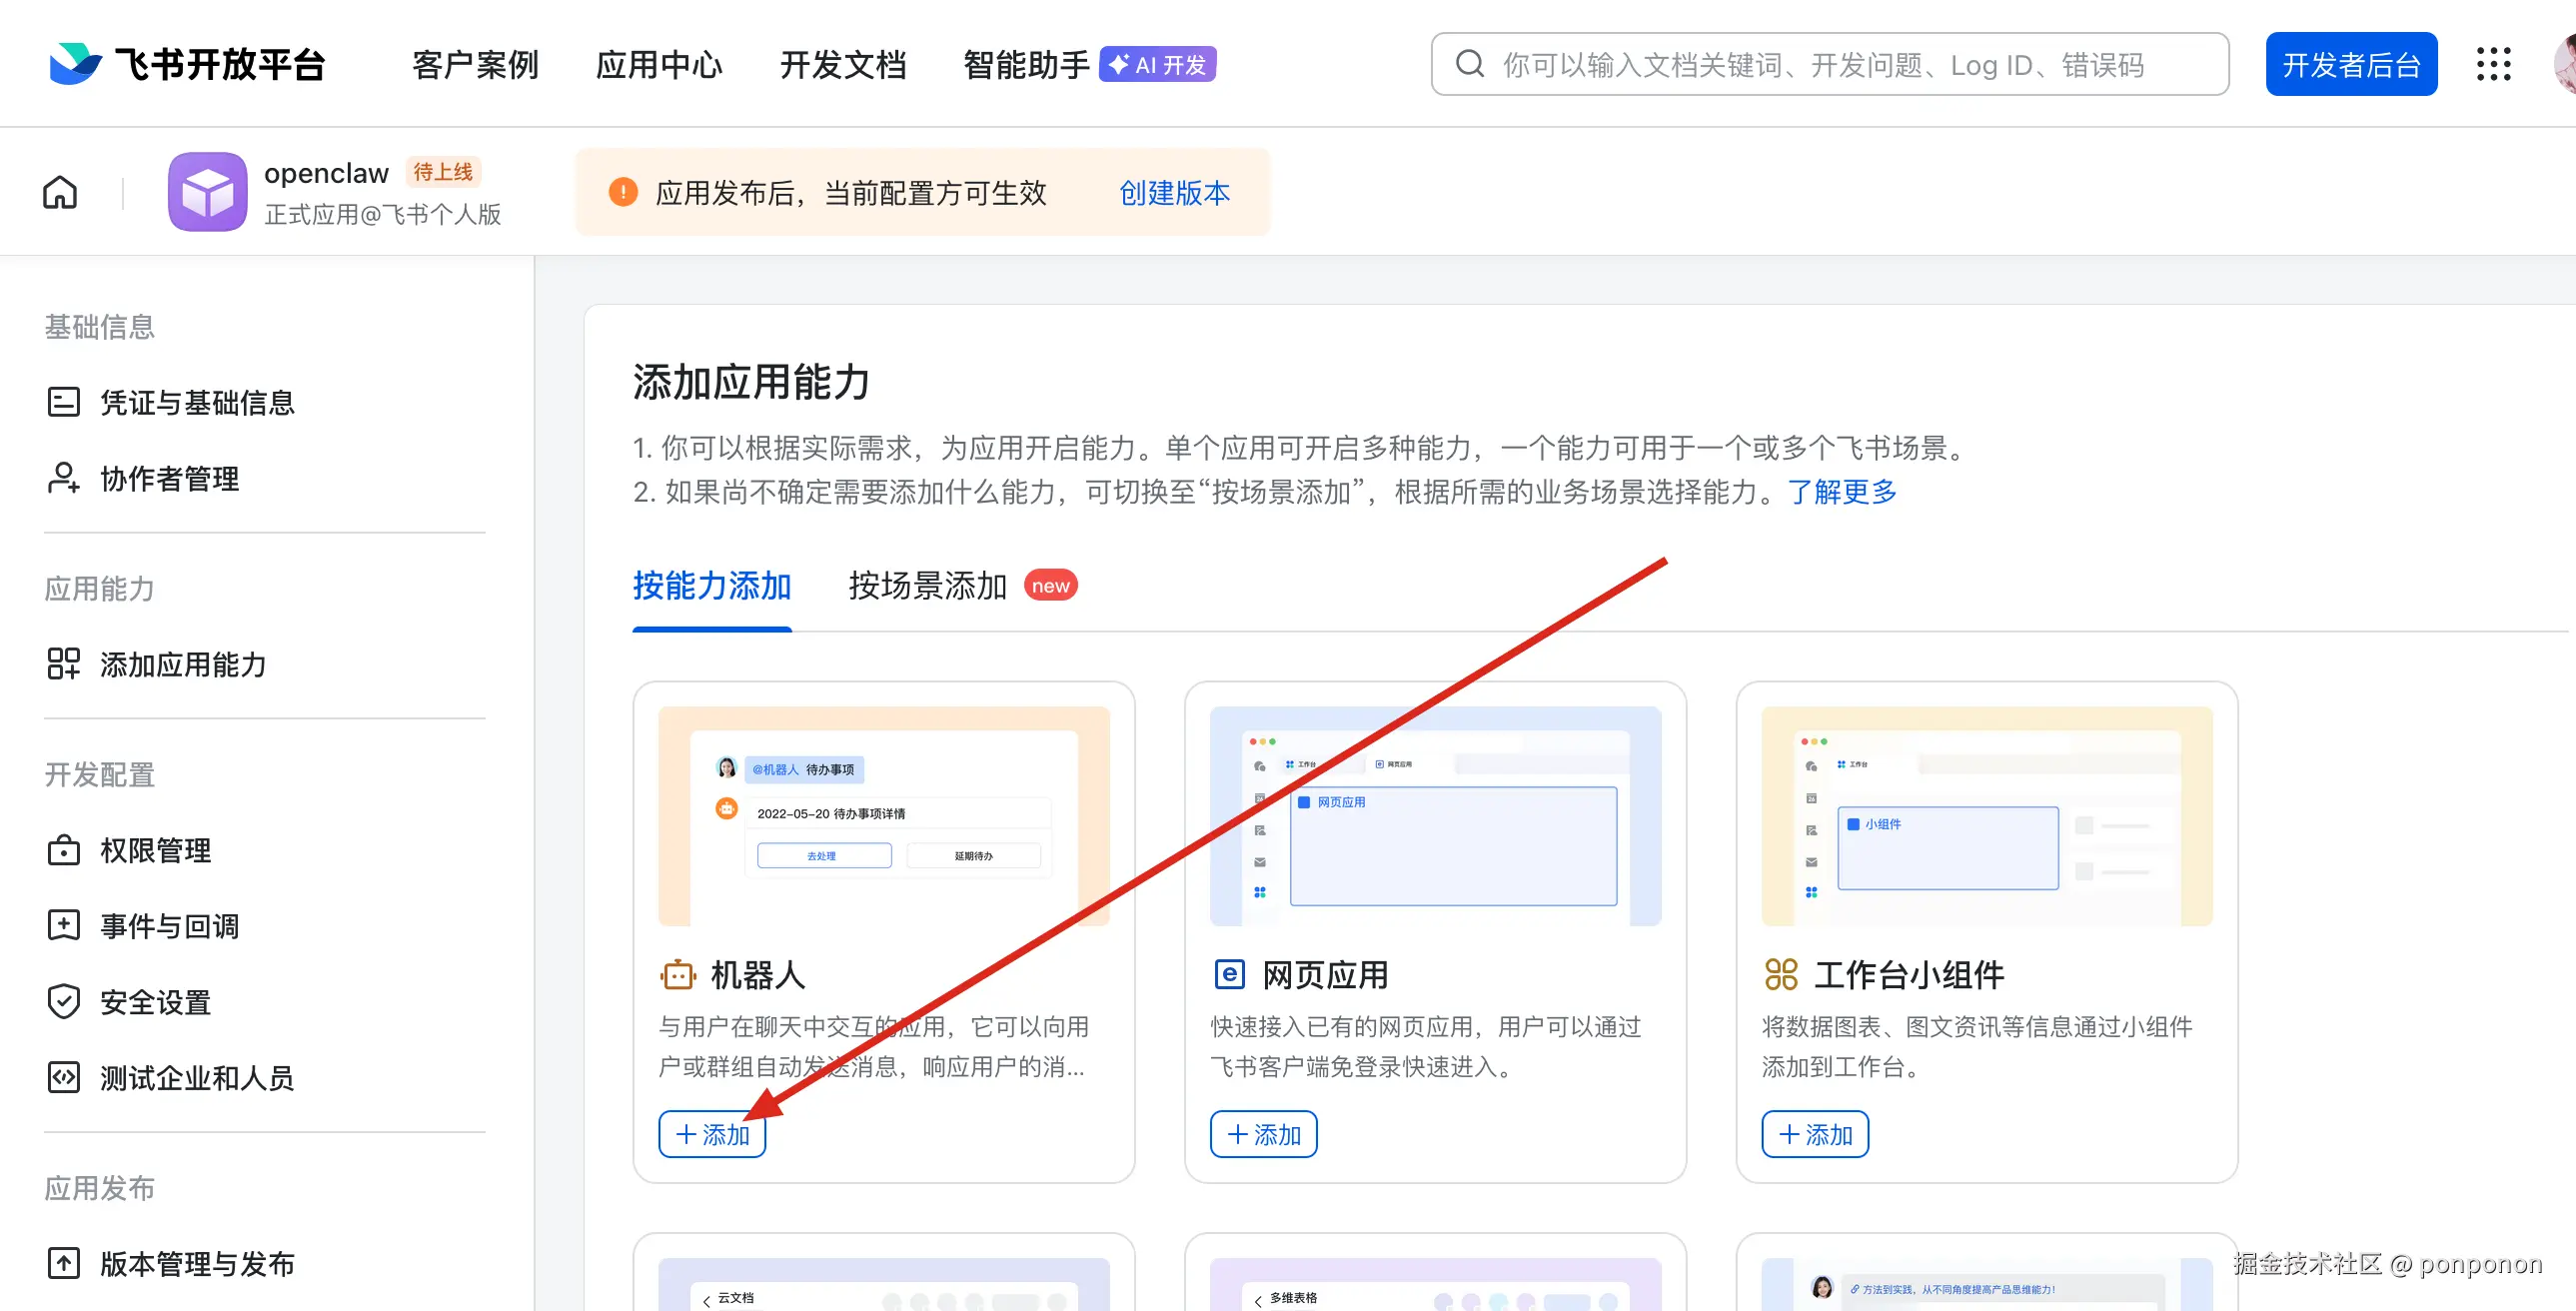This screenshot has height=1311, width=2576.
Task: Open the nine-dot app grid icon
Action: pyautogui.click(x=2493, y=64)
